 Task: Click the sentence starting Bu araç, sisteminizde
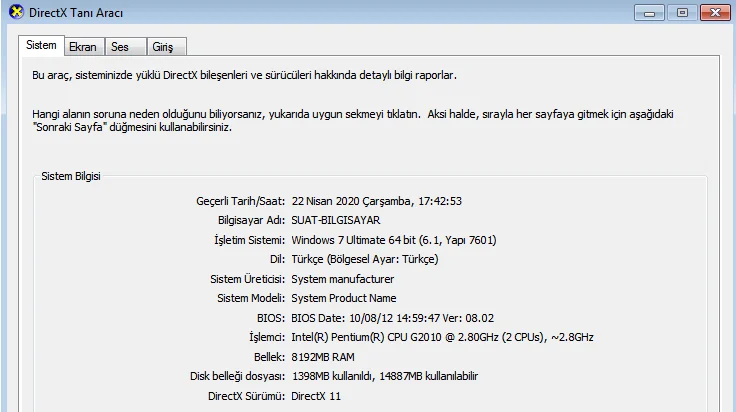244,76
